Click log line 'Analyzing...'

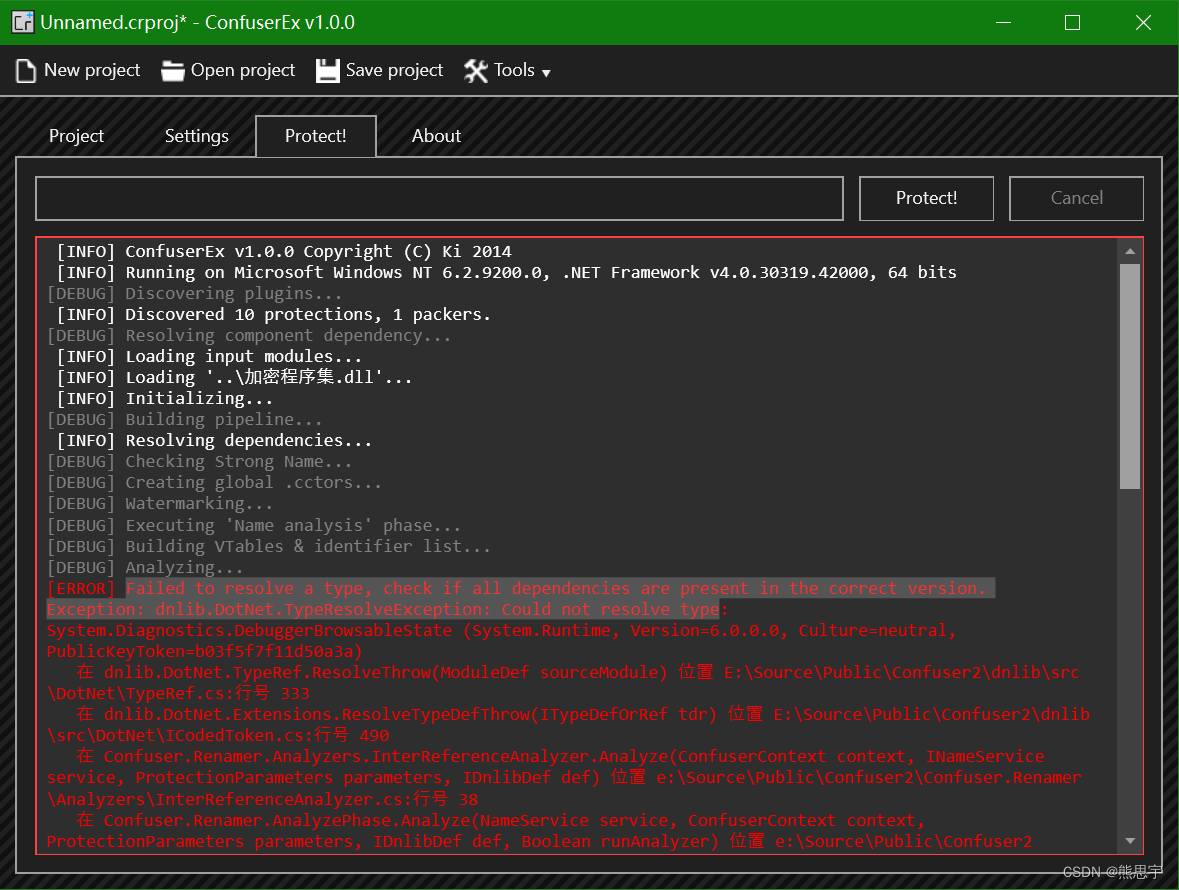[145, 568]
